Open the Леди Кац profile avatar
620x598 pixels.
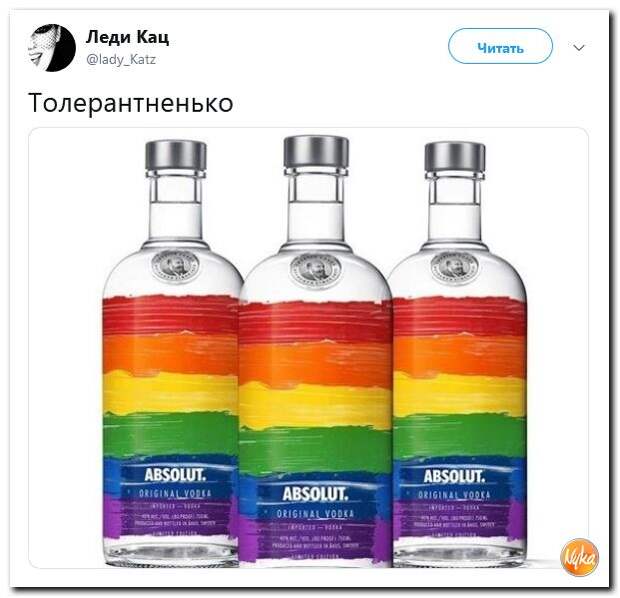coord(52,47)
